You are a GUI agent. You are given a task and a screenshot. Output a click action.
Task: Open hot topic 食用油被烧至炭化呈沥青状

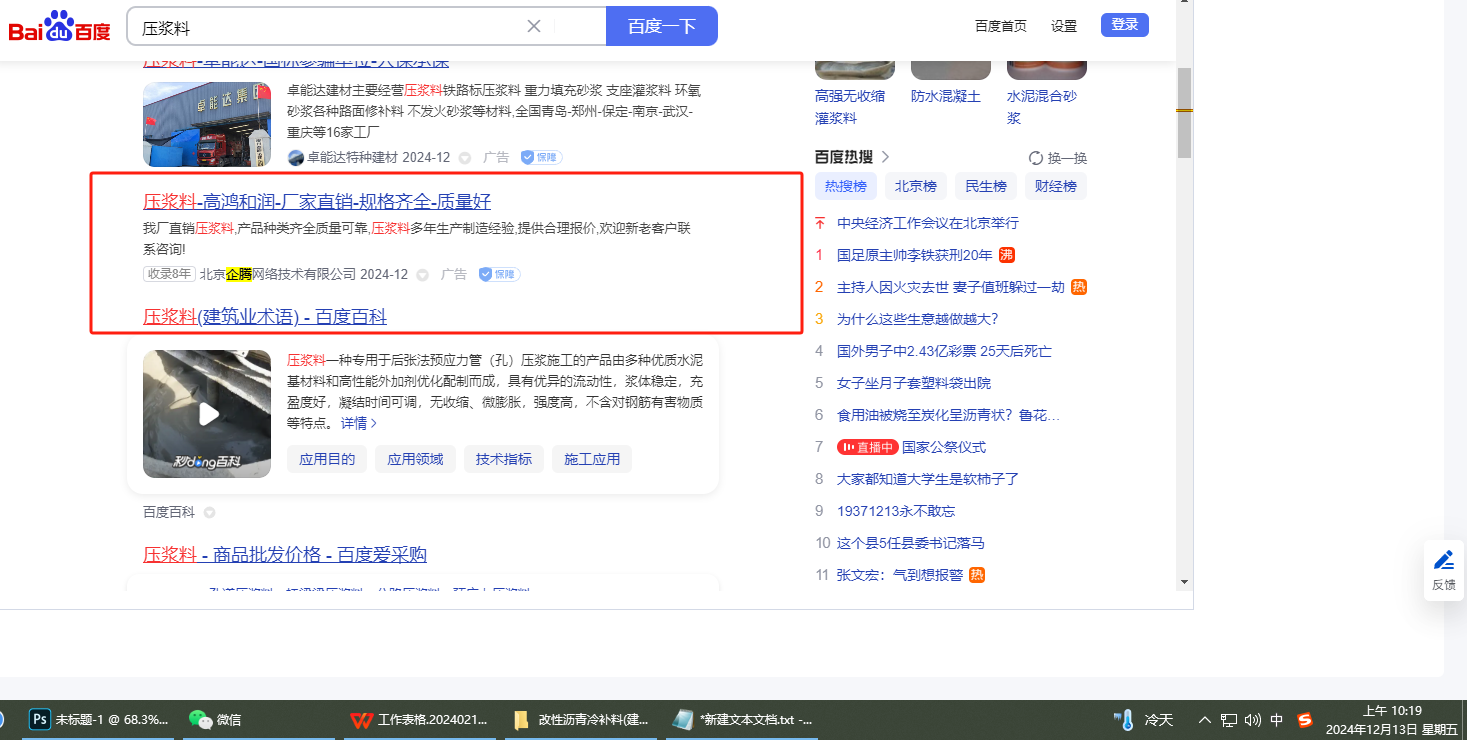click(x=948, y=415)
